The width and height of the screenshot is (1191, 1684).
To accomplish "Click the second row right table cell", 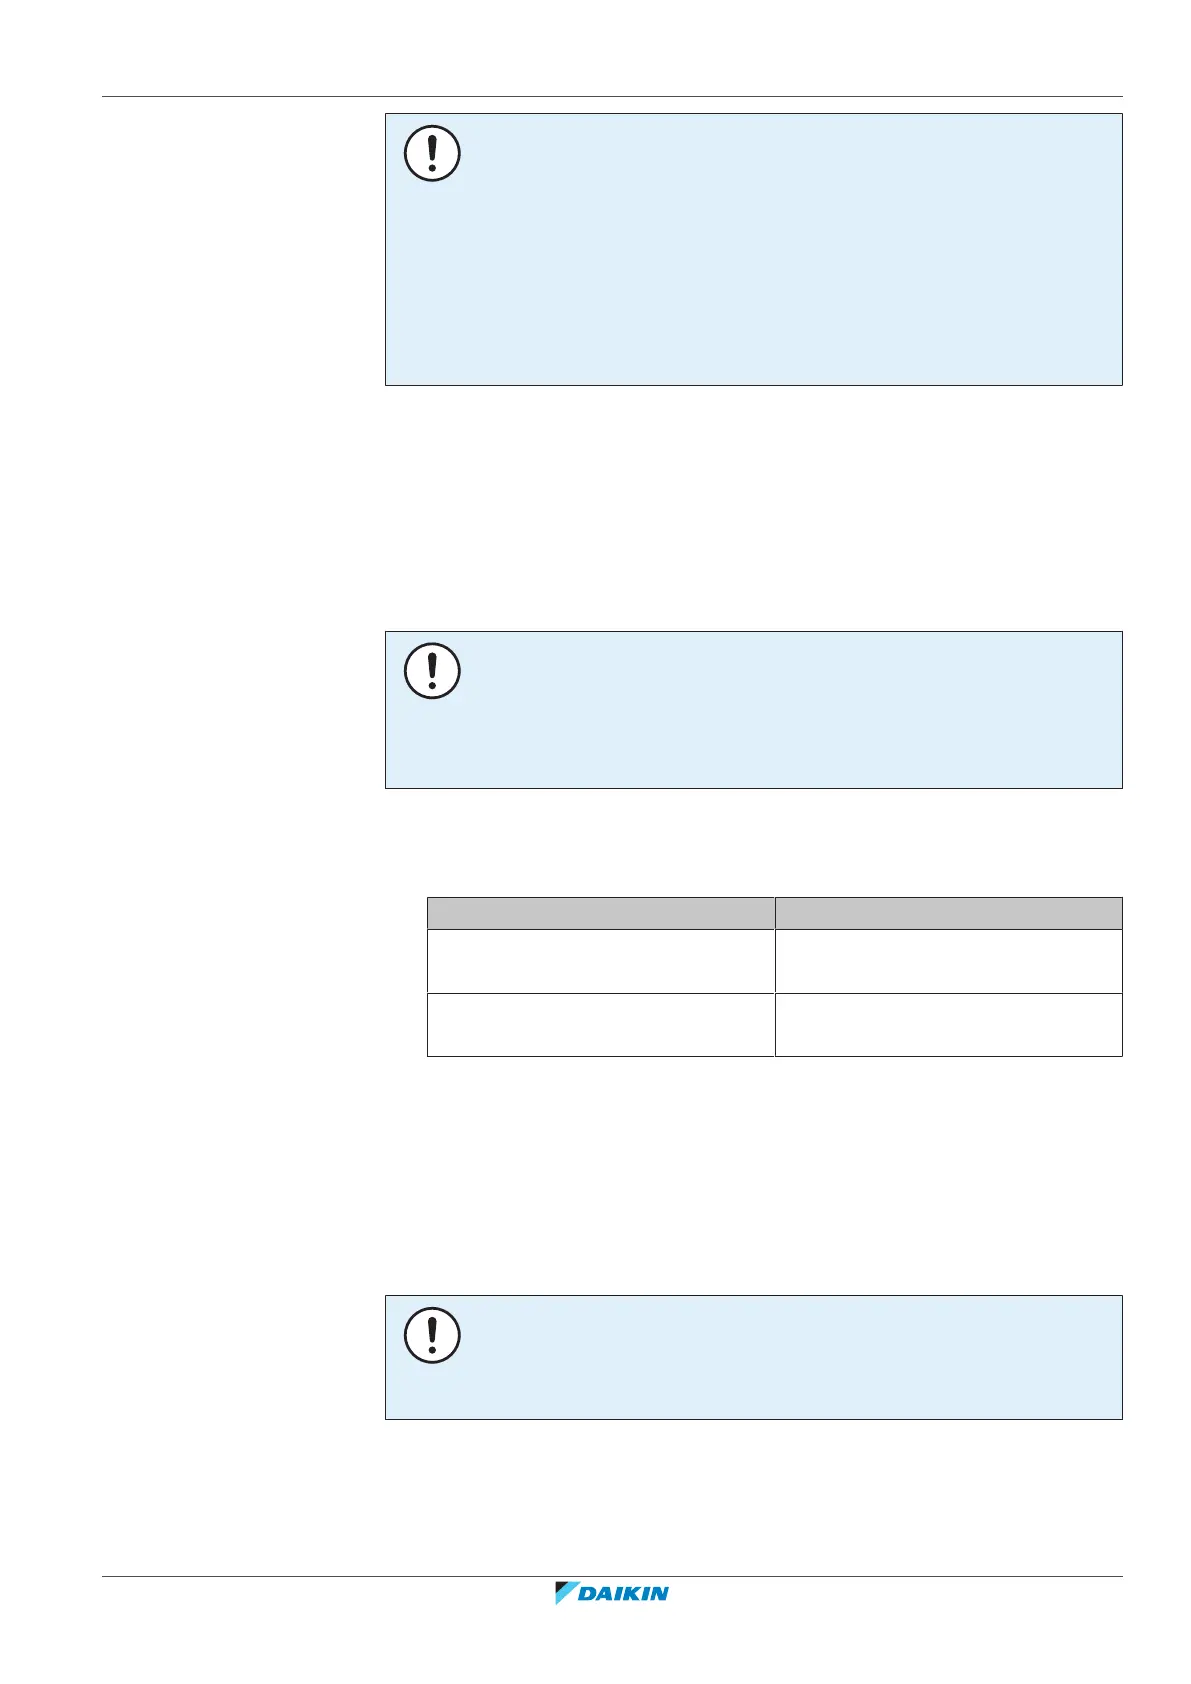I will point(948,1025).
